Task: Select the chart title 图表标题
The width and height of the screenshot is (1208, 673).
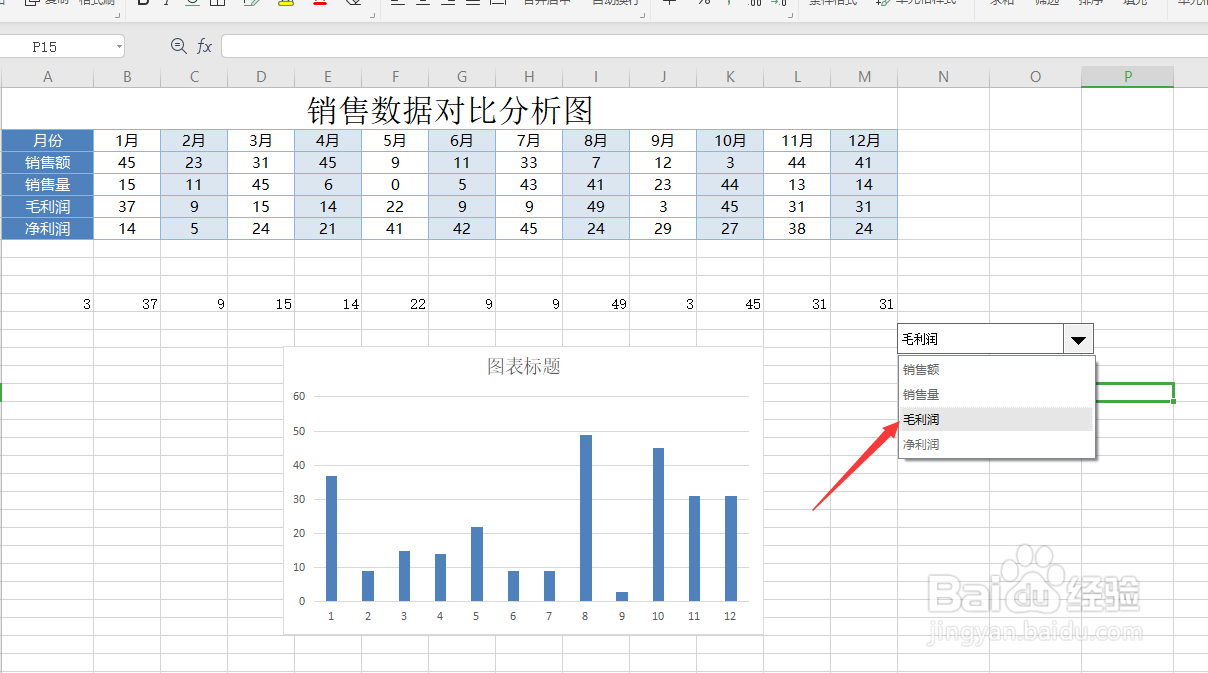Action: pos(523,367)
